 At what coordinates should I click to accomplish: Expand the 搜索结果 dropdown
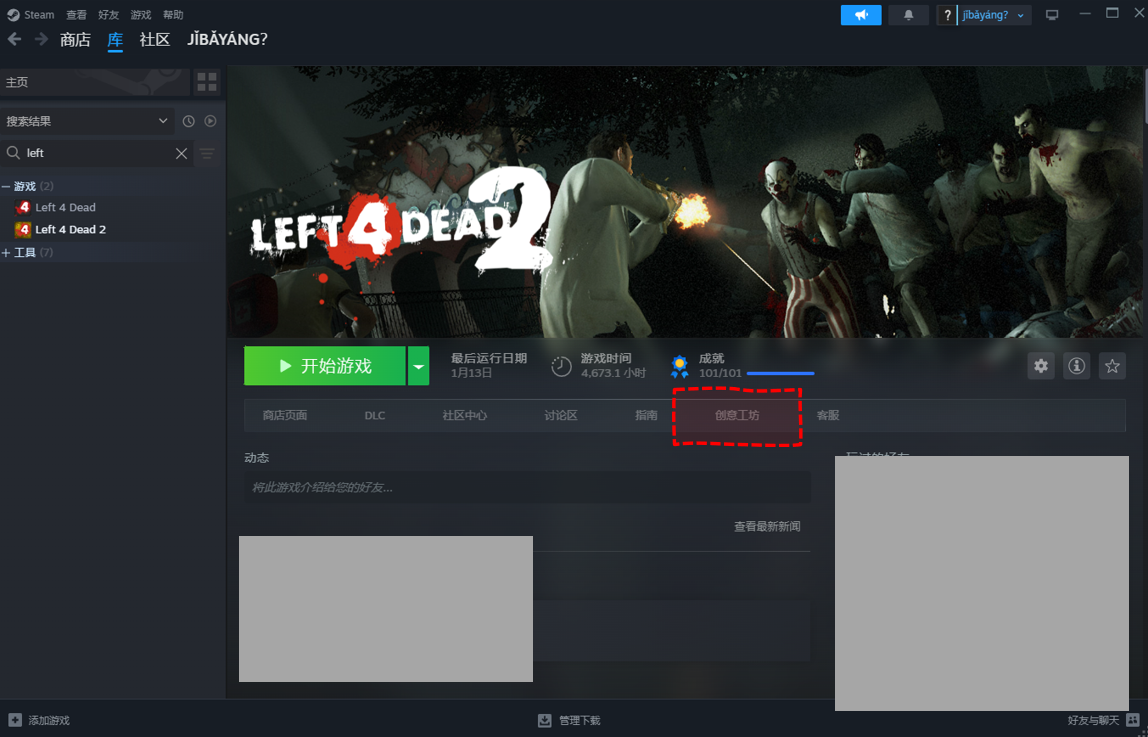pyautogui.click(x=87, y=121)
